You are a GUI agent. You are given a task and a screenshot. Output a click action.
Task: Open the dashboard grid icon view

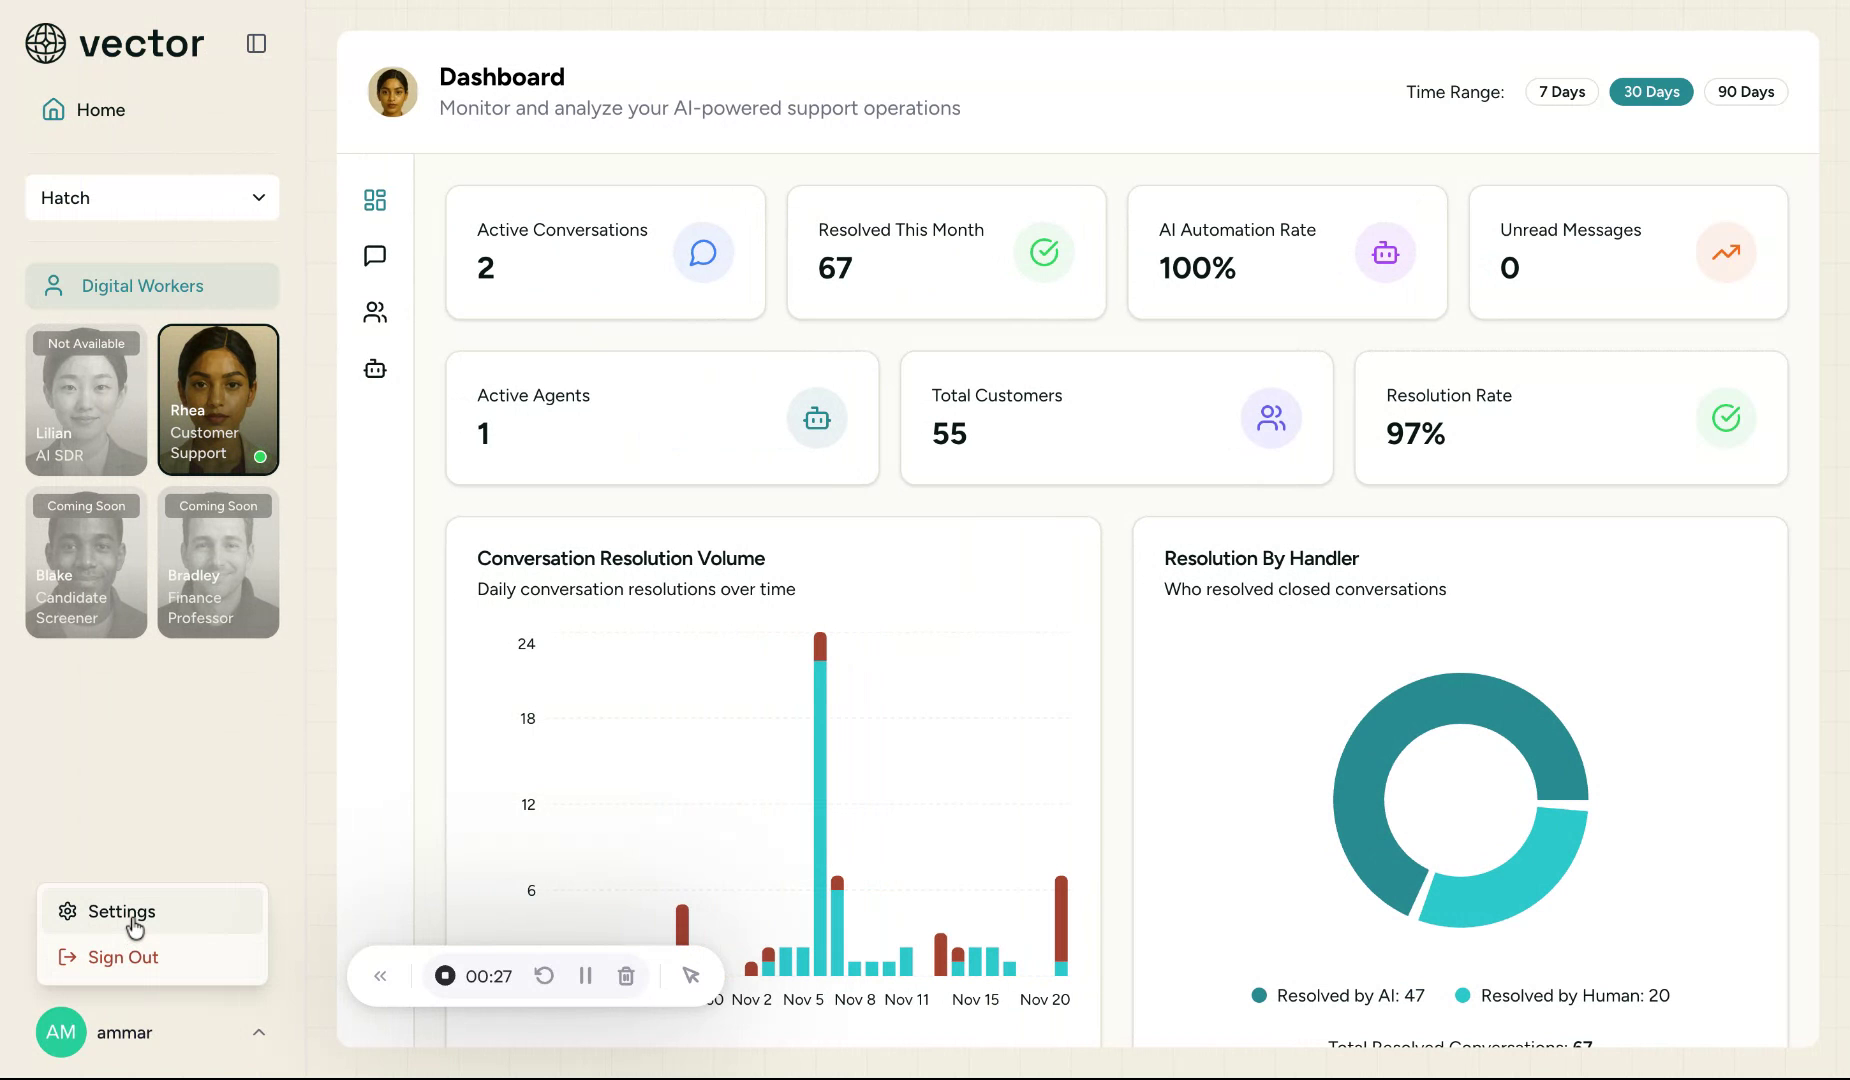click(375, 200)
